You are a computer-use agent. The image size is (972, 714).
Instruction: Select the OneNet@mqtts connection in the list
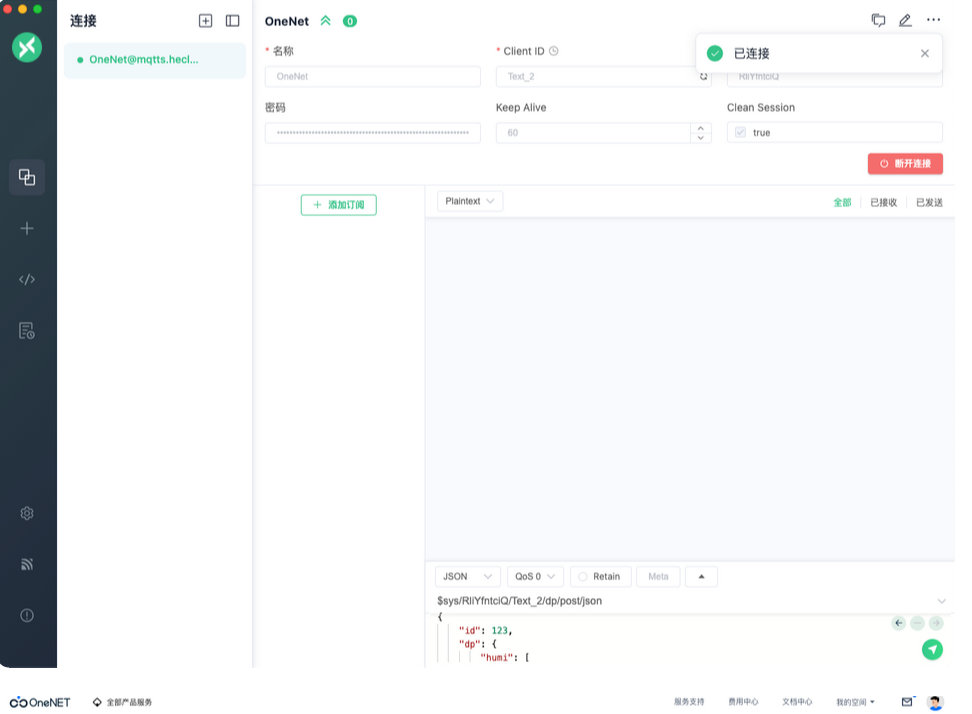click(143, 60)
